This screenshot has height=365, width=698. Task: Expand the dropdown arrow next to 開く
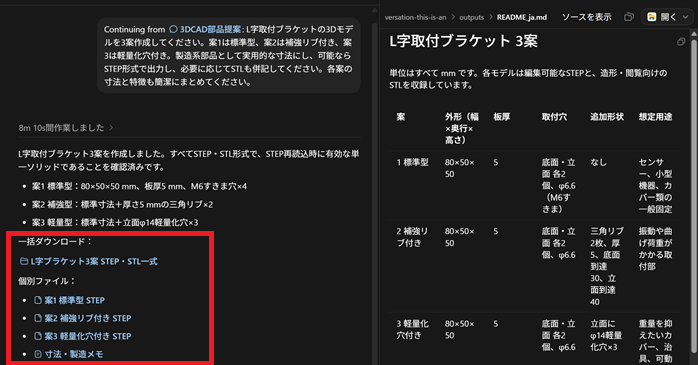click(686, 17)
